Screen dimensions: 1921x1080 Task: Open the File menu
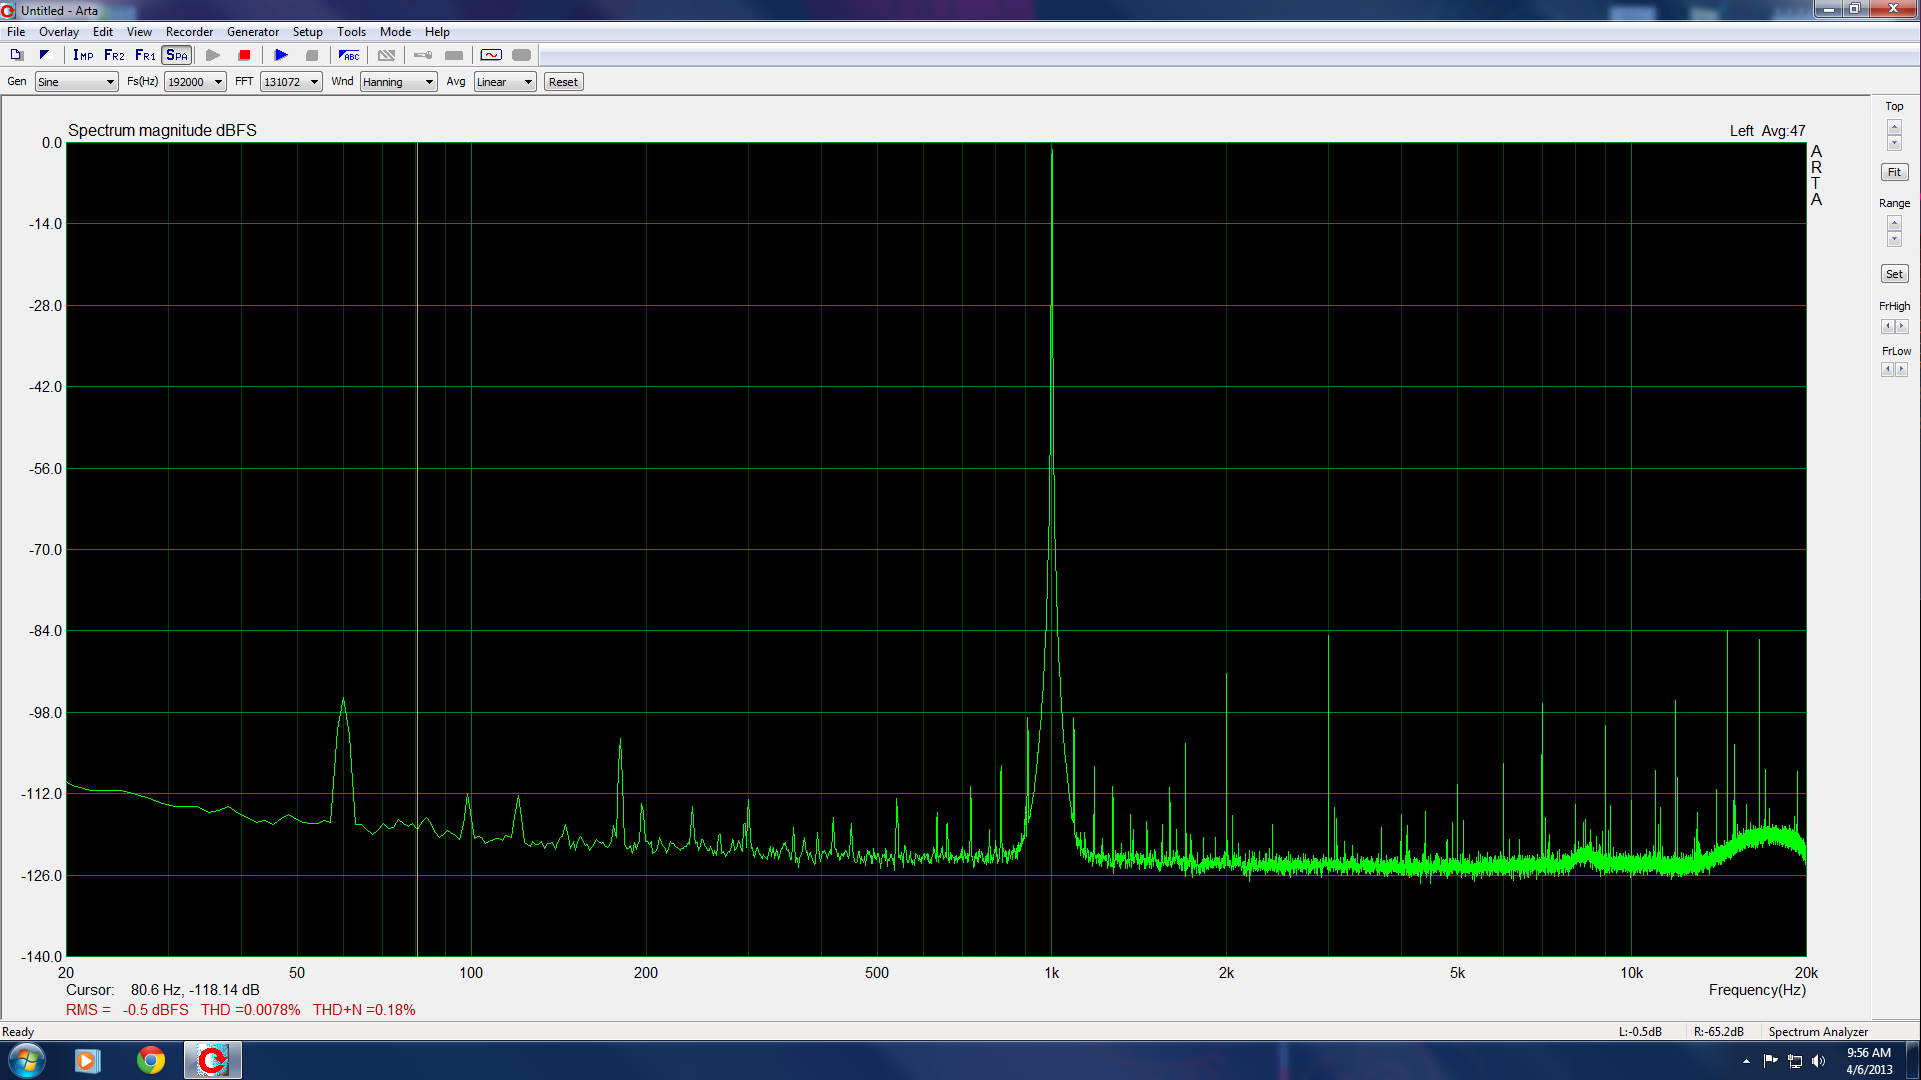click(x=16, y=32)
